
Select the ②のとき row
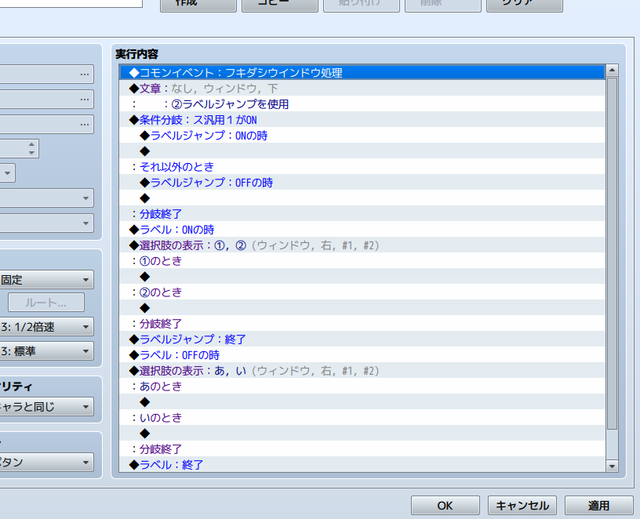362,292
